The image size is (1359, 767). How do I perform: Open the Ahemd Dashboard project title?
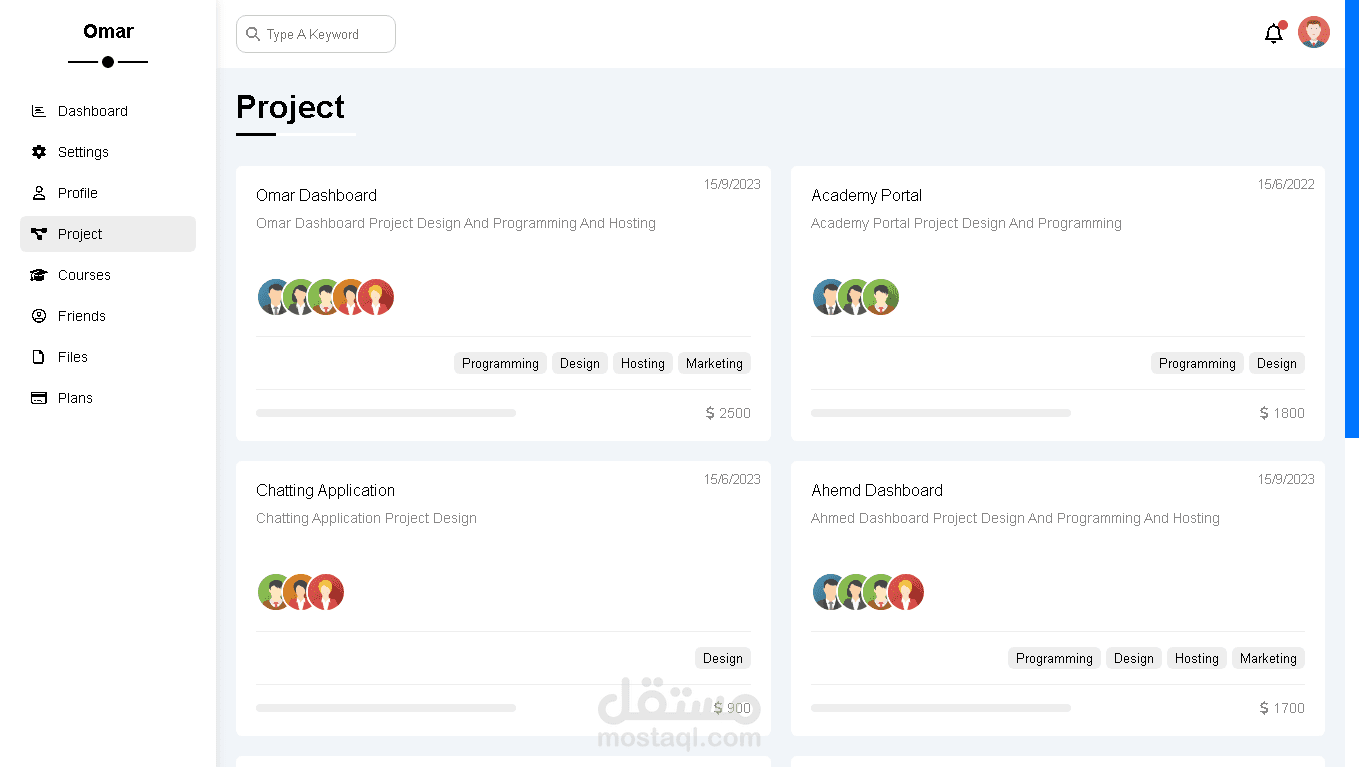pos(877,490)
